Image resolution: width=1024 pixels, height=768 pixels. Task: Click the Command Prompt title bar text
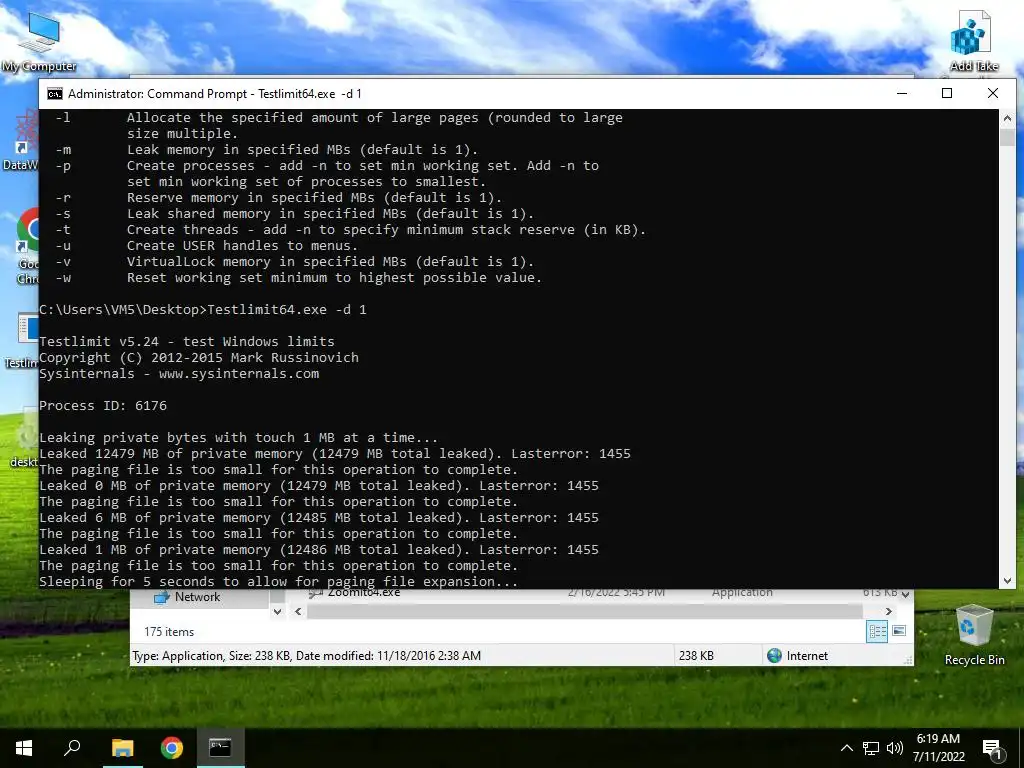(x=215, y=93)
